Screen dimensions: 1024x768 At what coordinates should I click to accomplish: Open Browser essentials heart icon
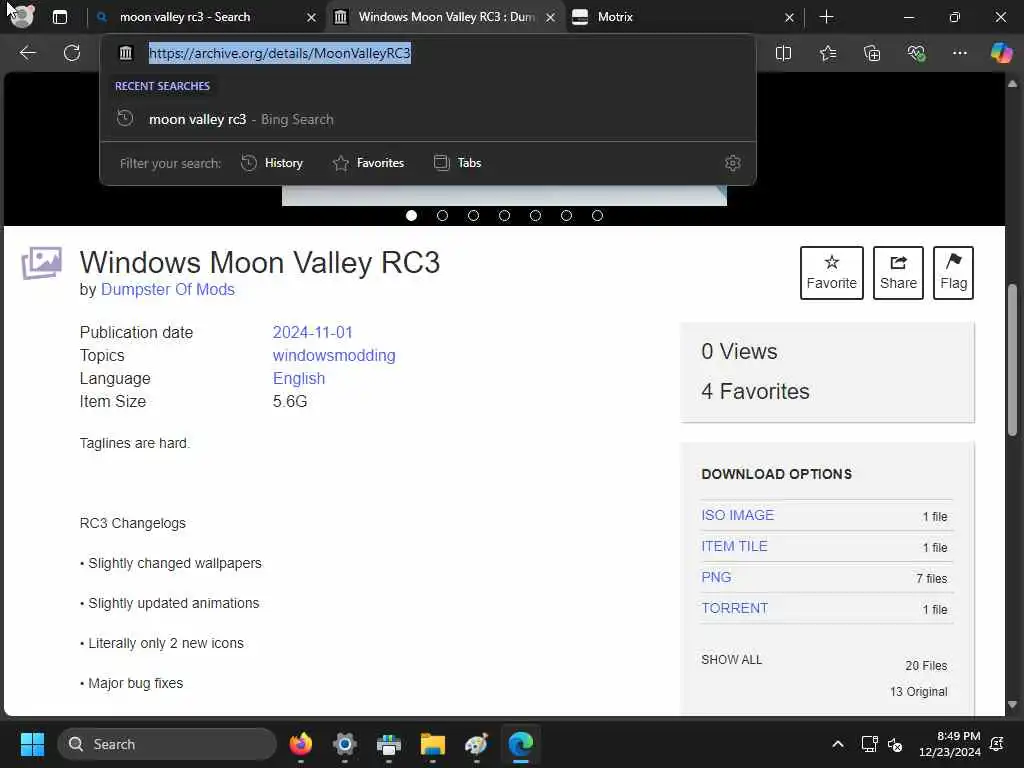tap(916, 53)
